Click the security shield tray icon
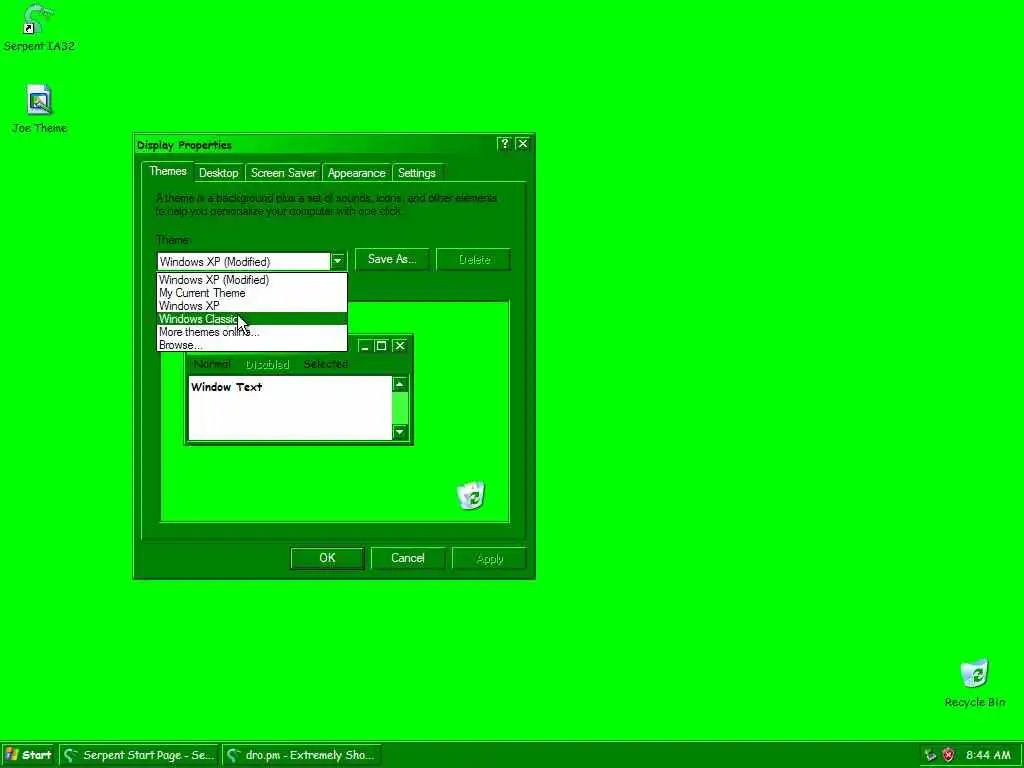 [948, 755]
